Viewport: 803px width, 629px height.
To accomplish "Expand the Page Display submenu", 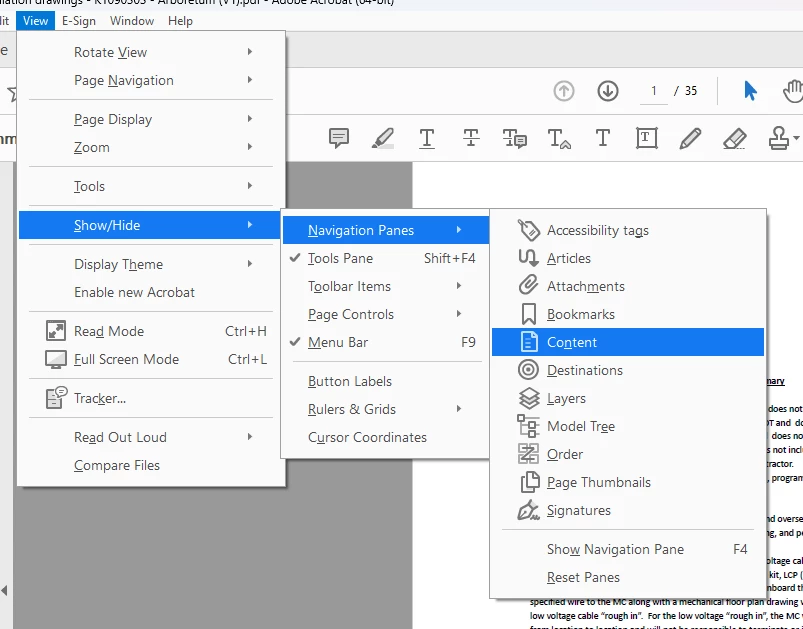I will click(151, 119).
